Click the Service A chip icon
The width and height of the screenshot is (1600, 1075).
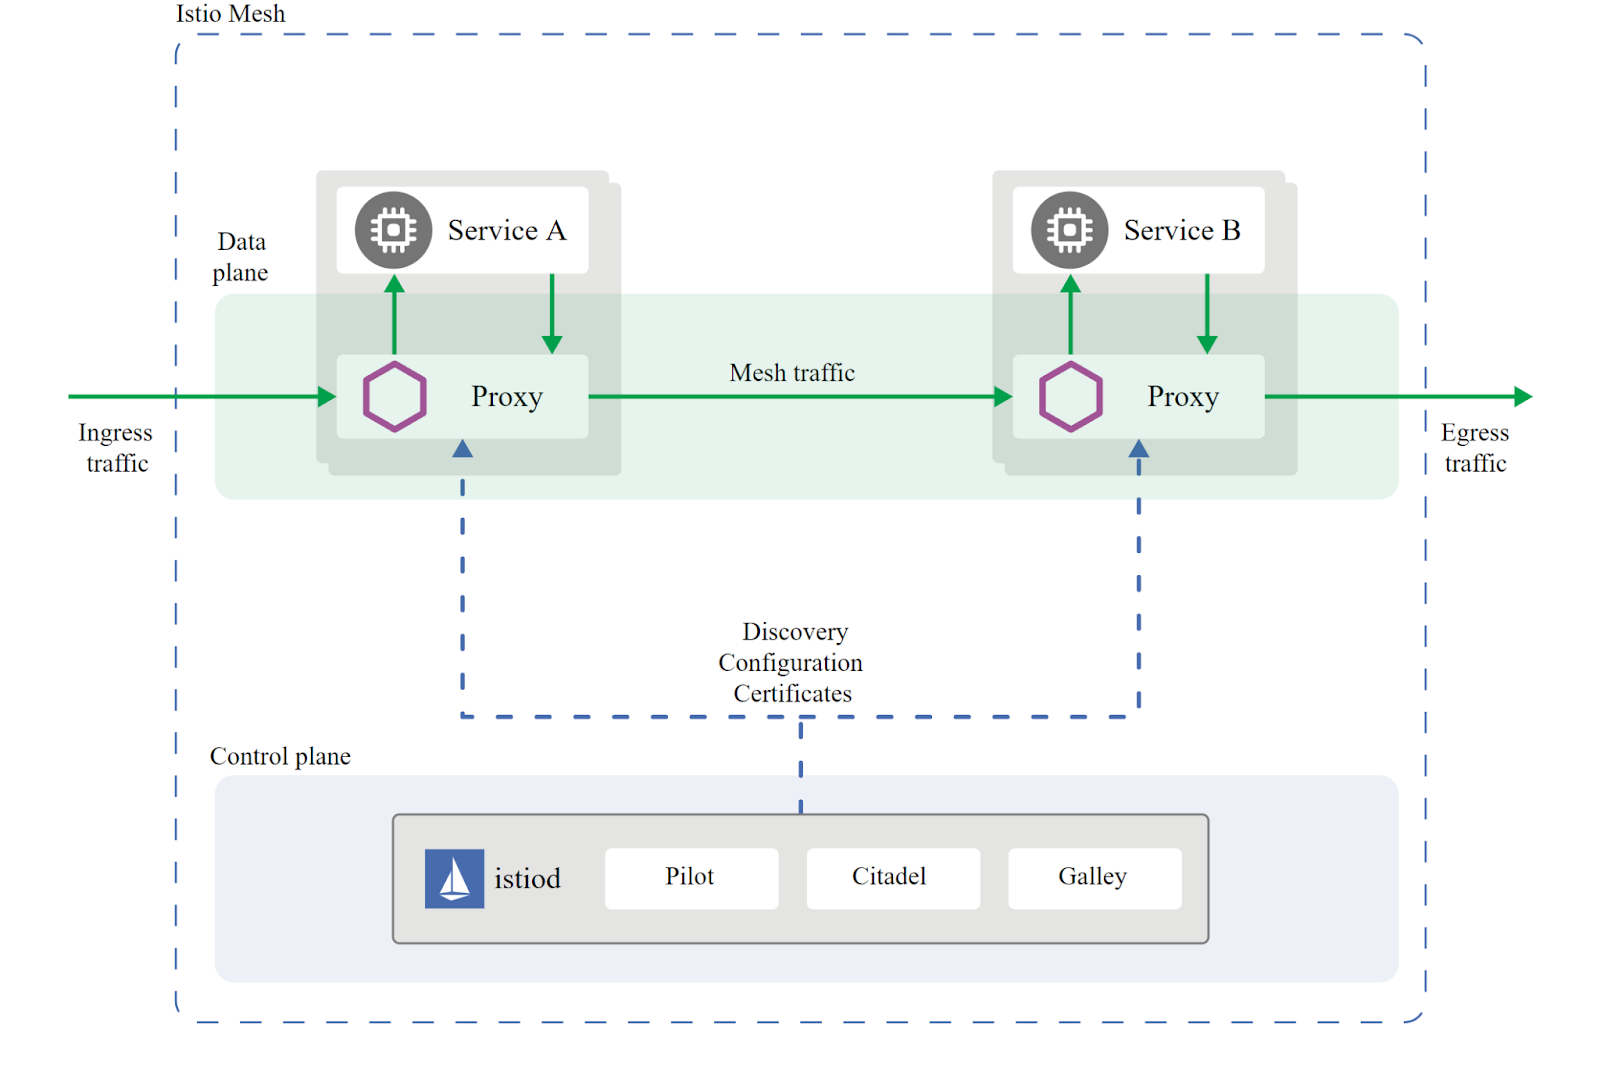tap(393, 230)
